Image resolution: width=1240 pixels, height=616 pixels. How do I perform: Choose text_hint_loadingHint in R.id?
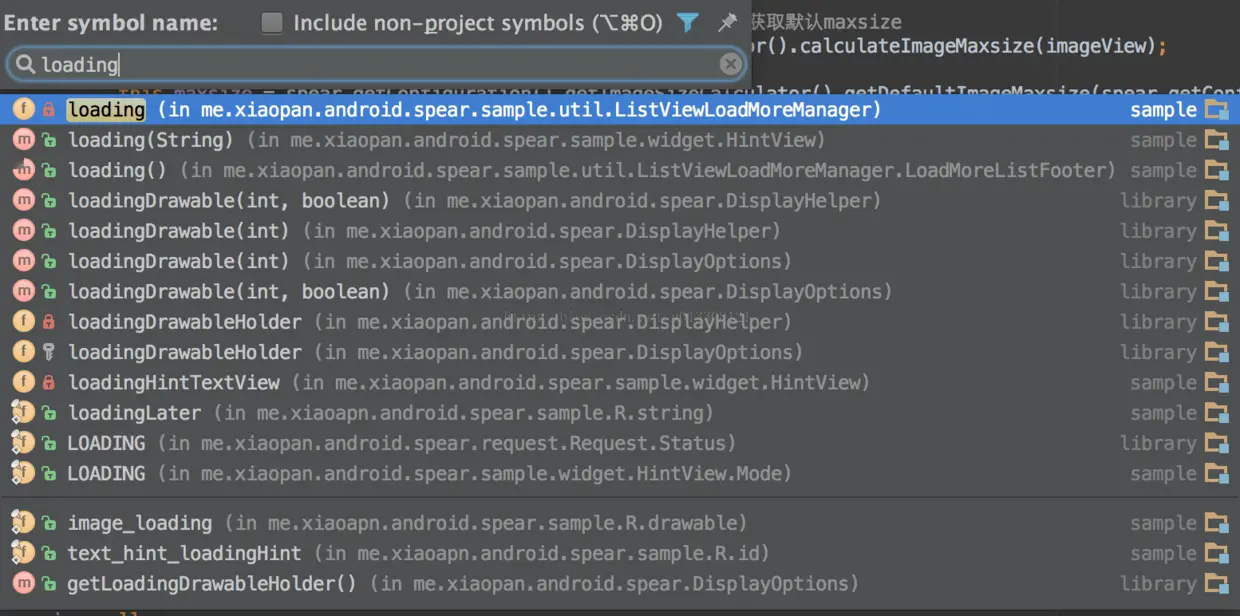pos(620,553)
